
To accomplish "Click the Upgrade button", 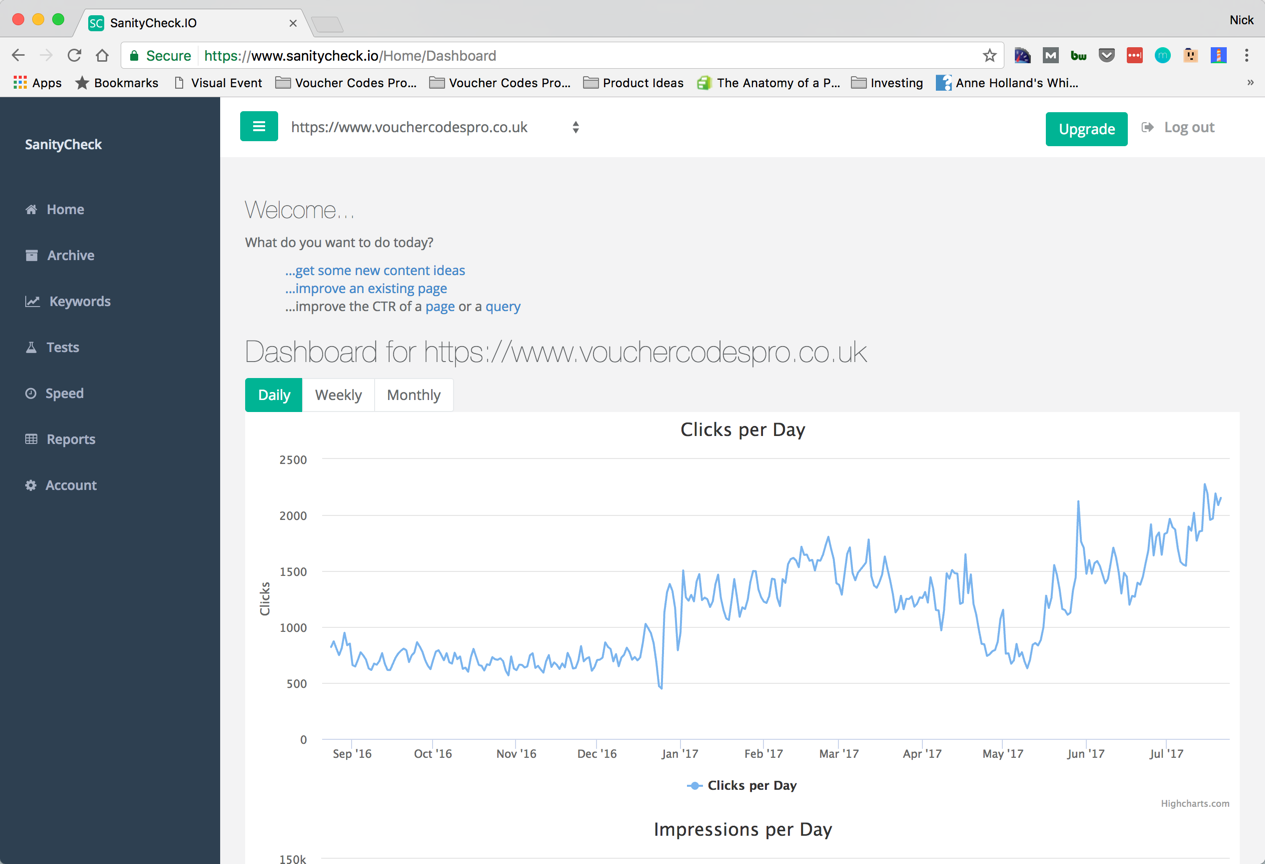I will [1086, 129].
